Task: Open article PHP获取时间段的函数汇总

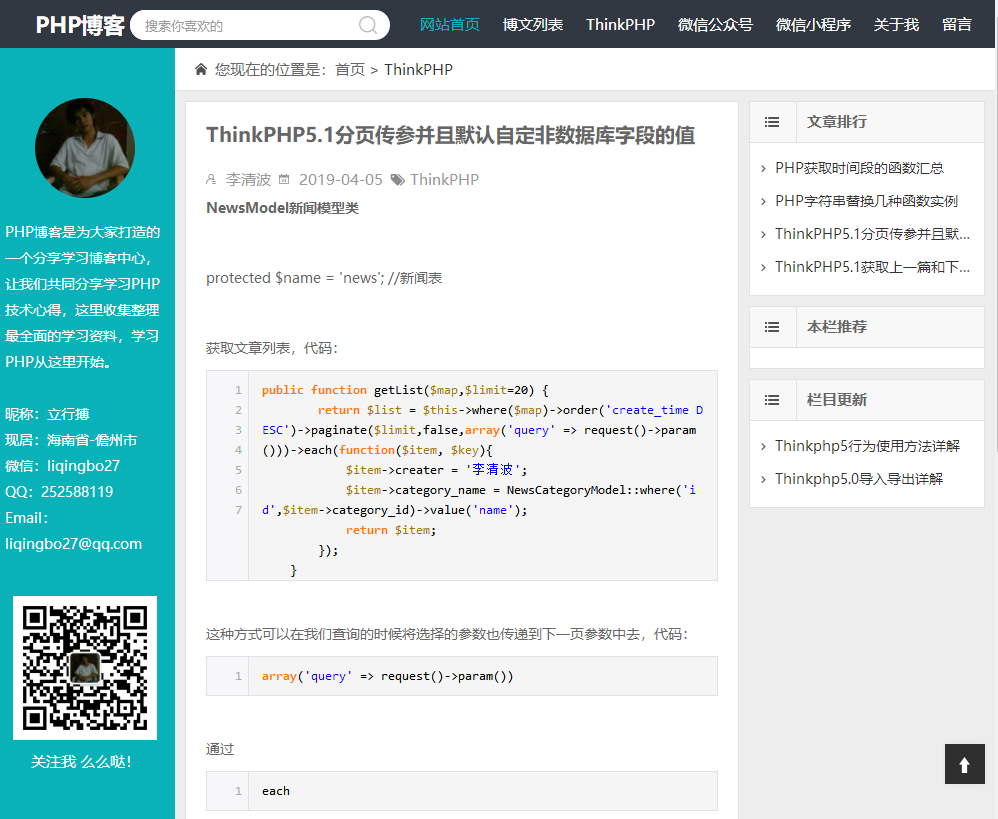Action: click(859, 168)
